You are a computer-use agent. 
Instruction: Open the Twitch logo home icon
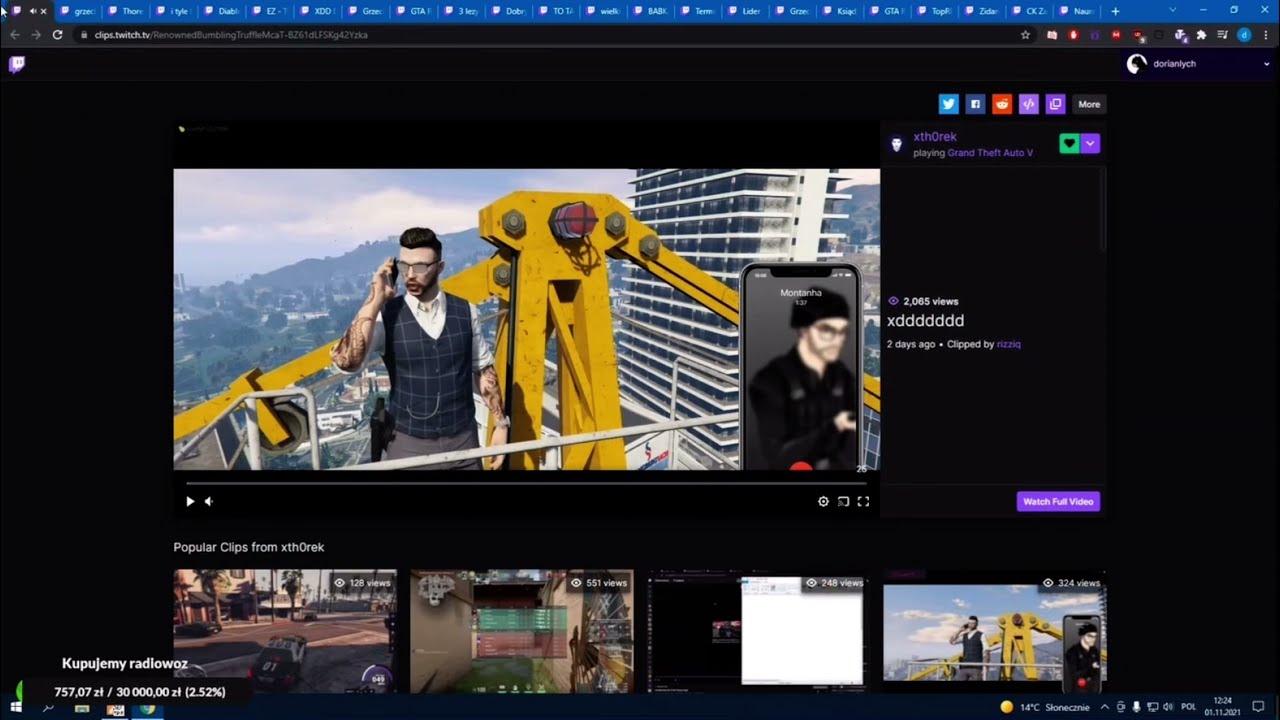[17, 64]
